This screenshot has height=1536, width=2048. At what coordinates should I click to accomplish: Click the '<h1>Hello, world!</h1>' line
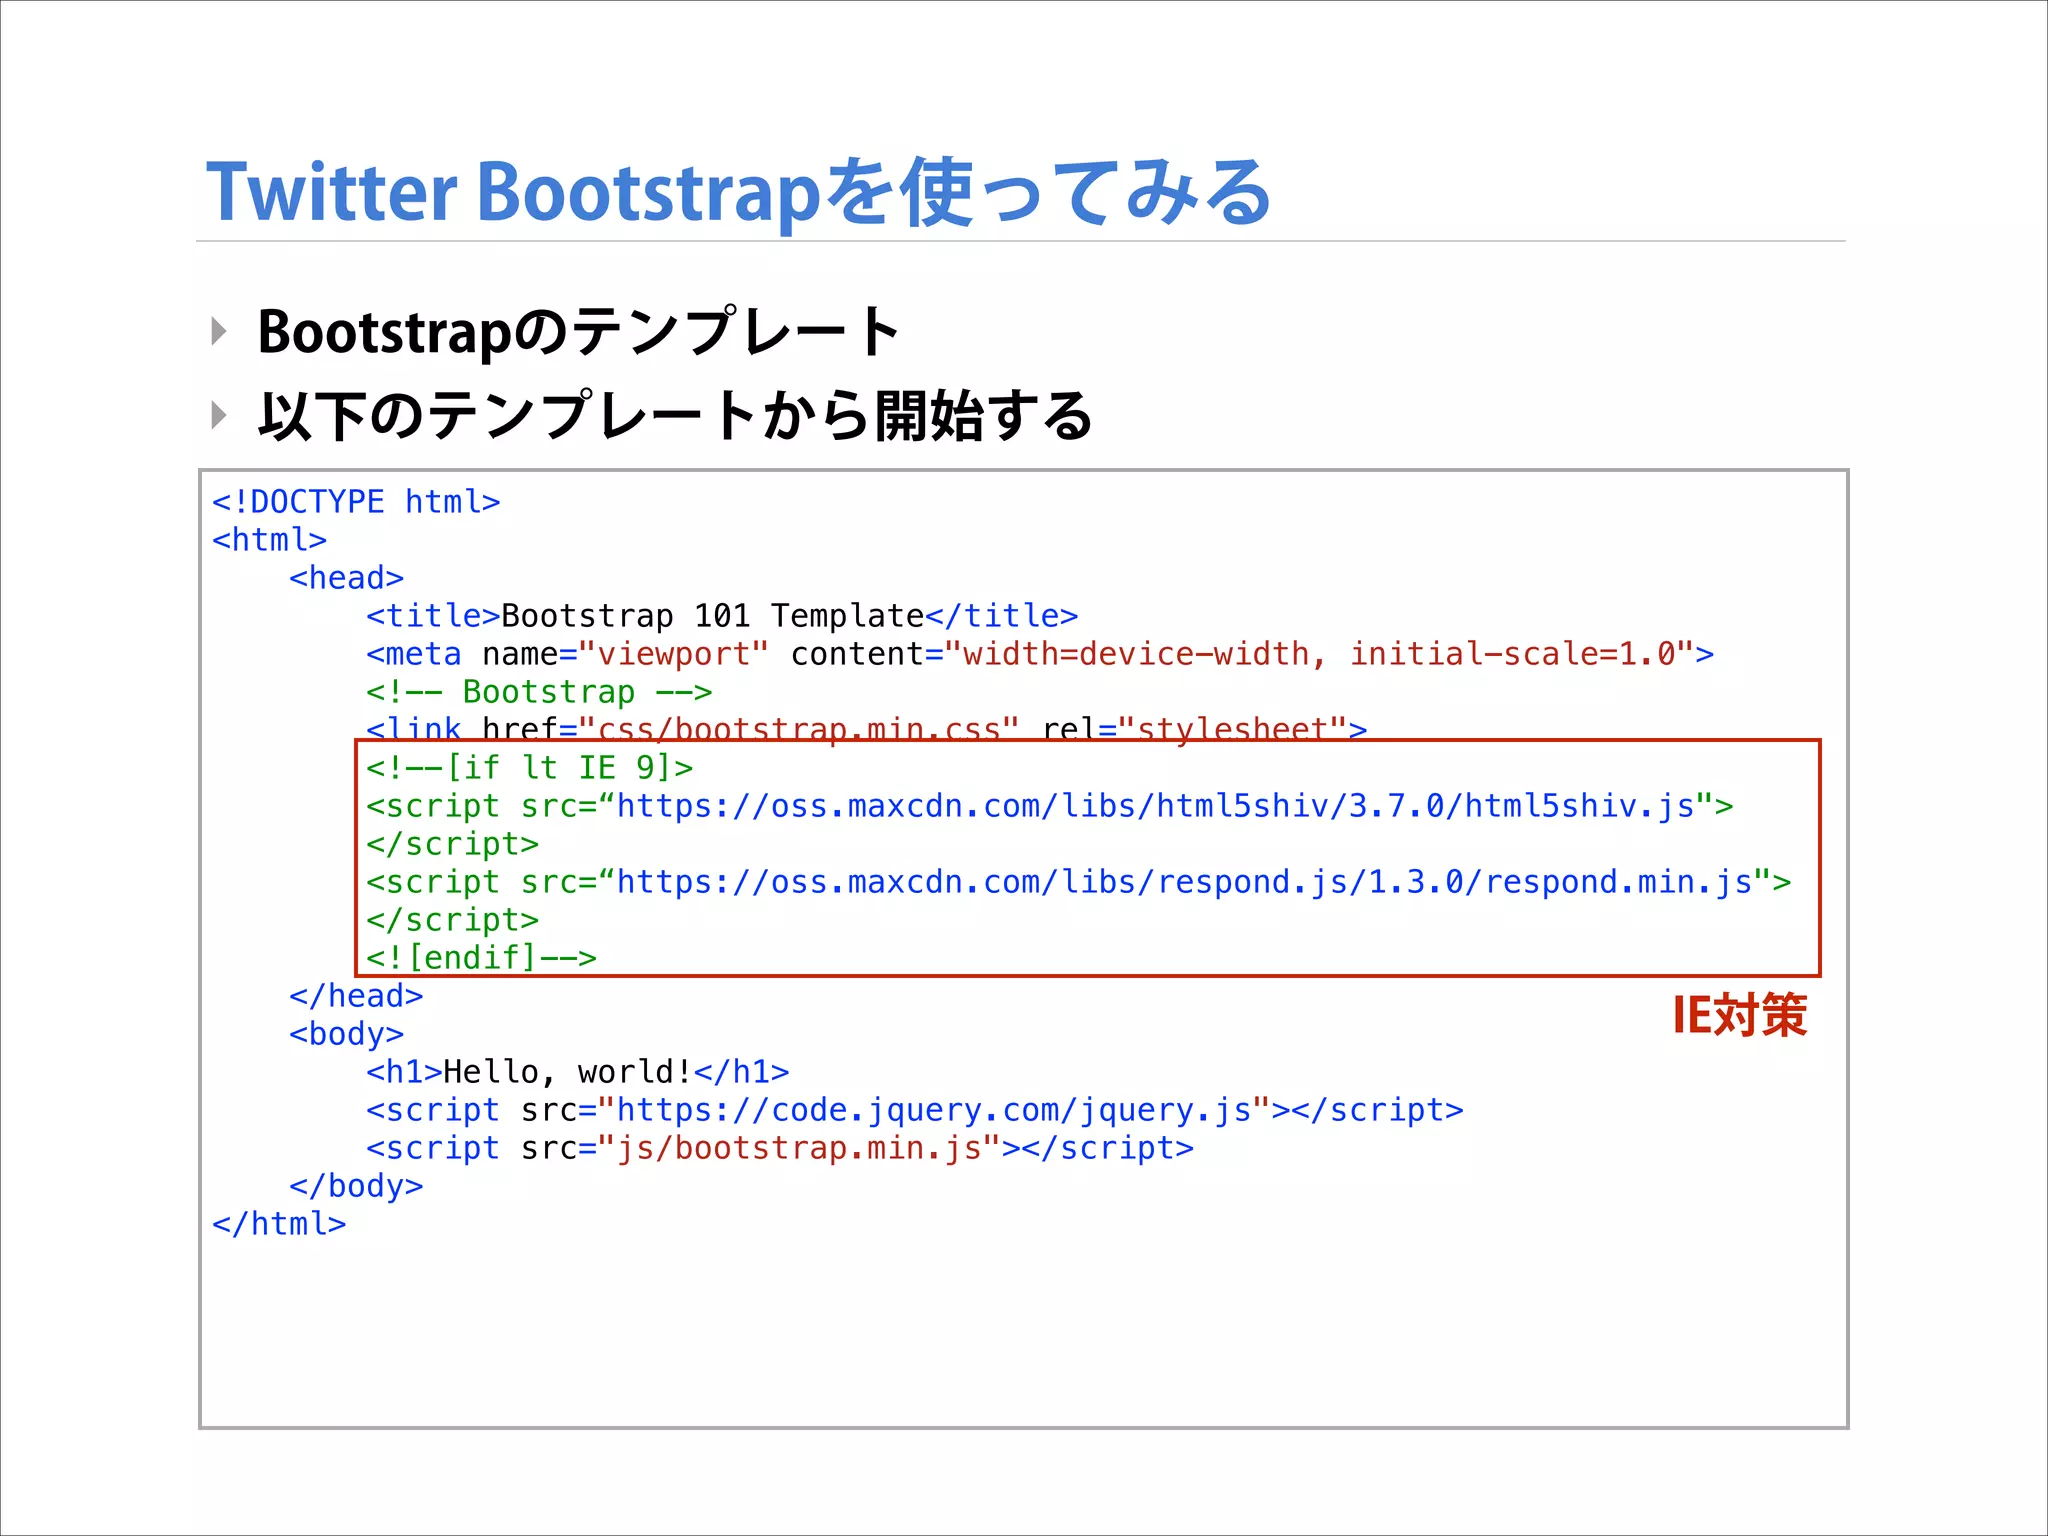tap(577, 1071)
